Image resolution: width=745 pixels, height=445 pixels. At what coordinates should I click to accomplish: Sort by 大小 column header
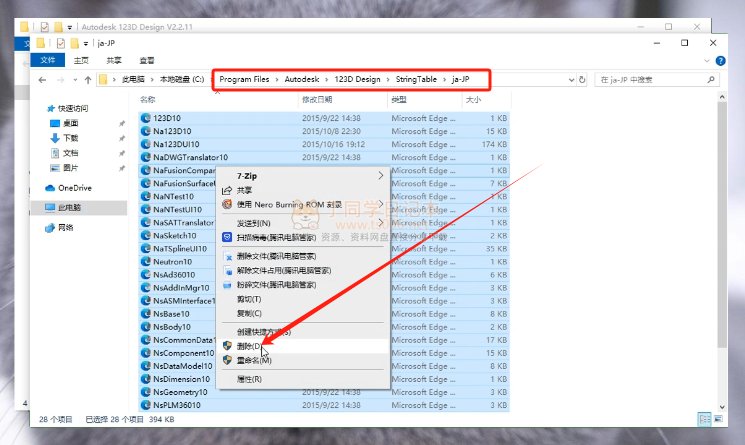pos(473,99)
